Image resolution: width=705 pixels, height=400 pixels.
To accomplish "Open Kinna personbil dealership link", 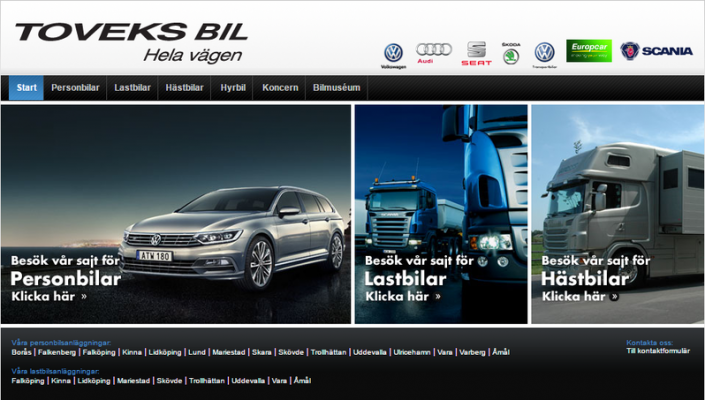I will coord(132,352).
